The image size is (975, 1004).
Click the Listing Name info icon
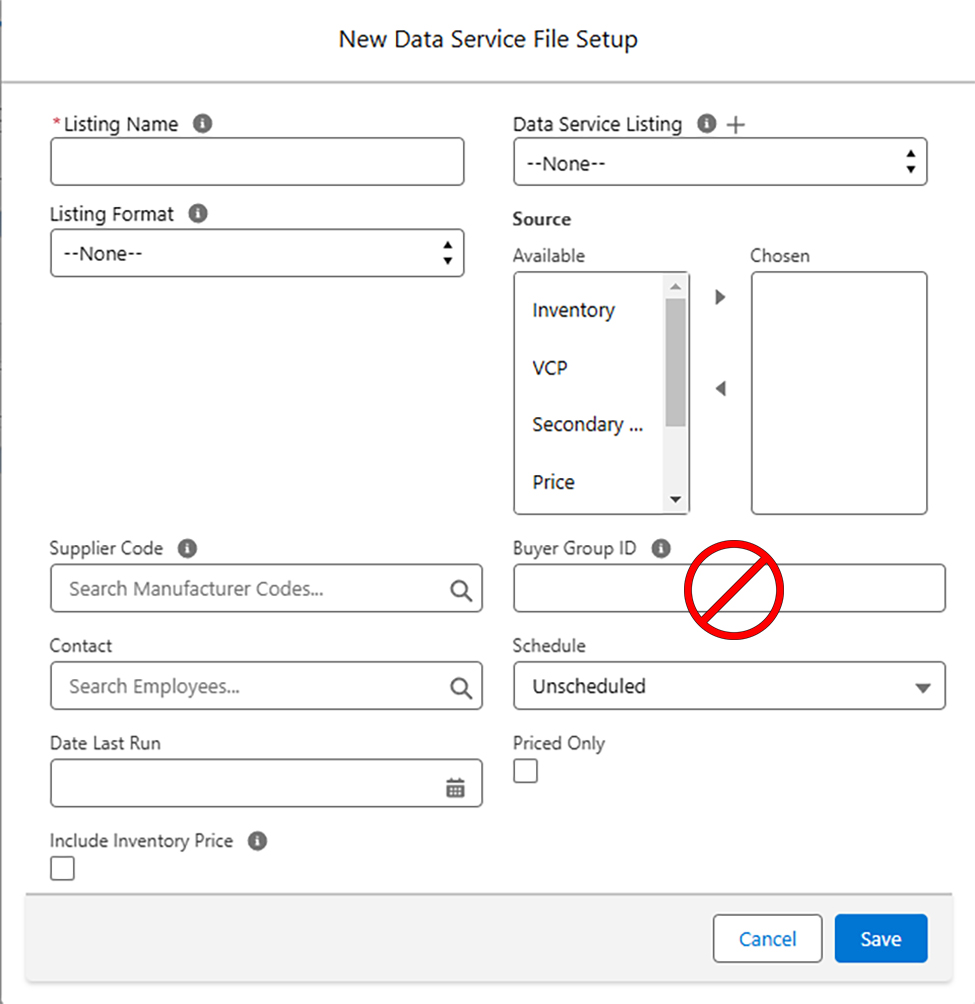tap(202, 123)
